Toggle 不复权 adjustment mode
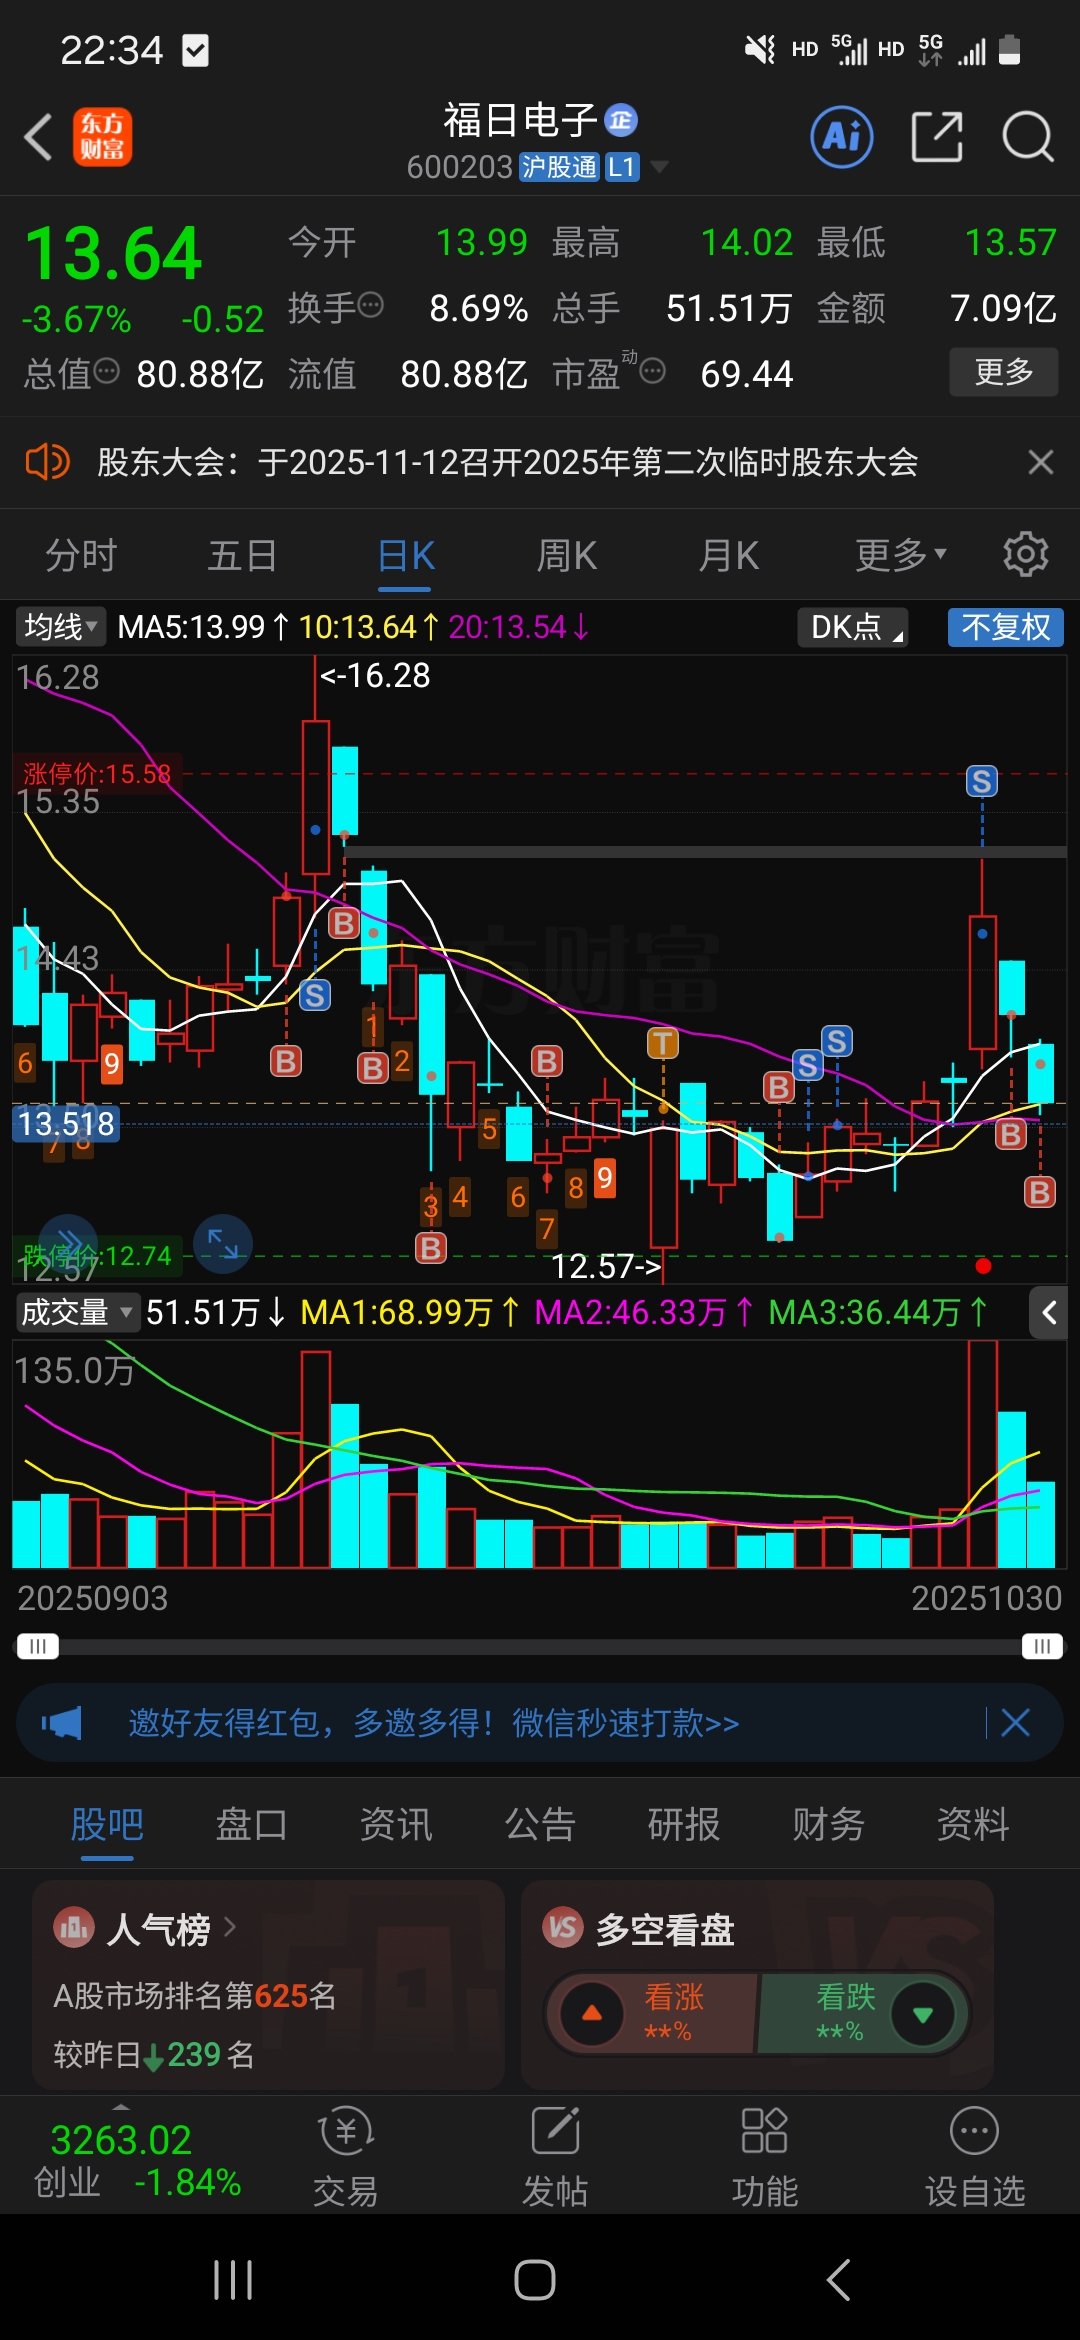The image size is (1080, 2340). 1005,627
